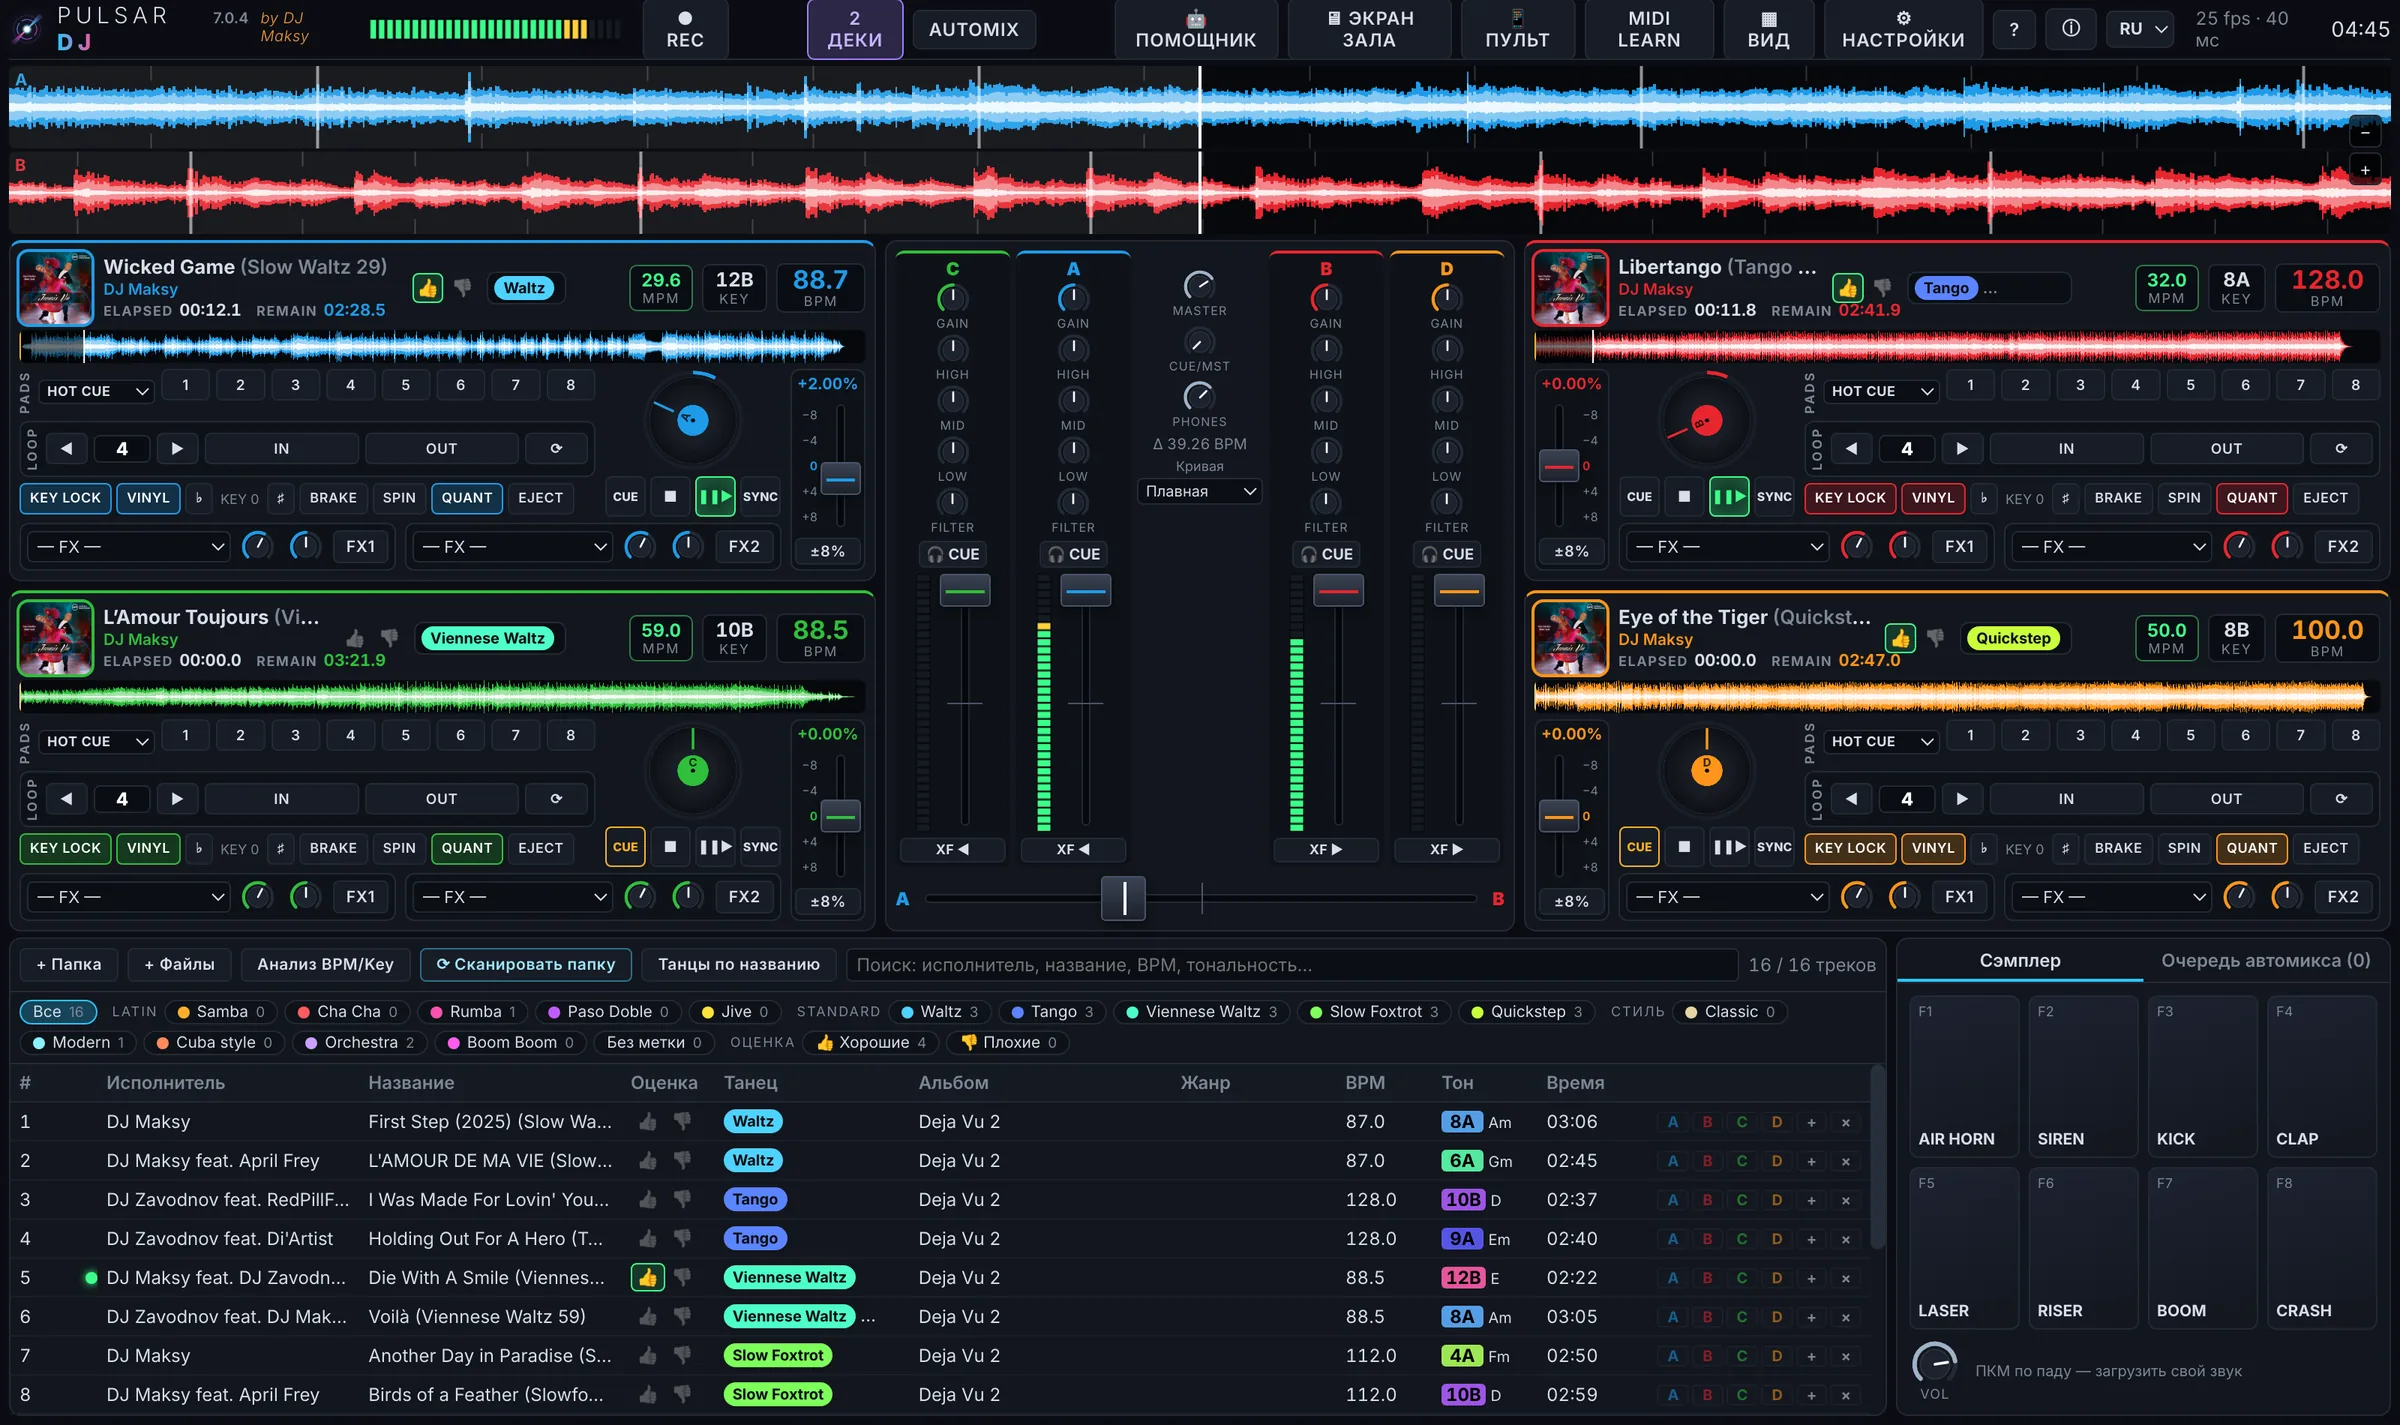This screenshot has height=1425, width=2400.
Task: Click Сканировать папку button
Action: pos(525,964)
